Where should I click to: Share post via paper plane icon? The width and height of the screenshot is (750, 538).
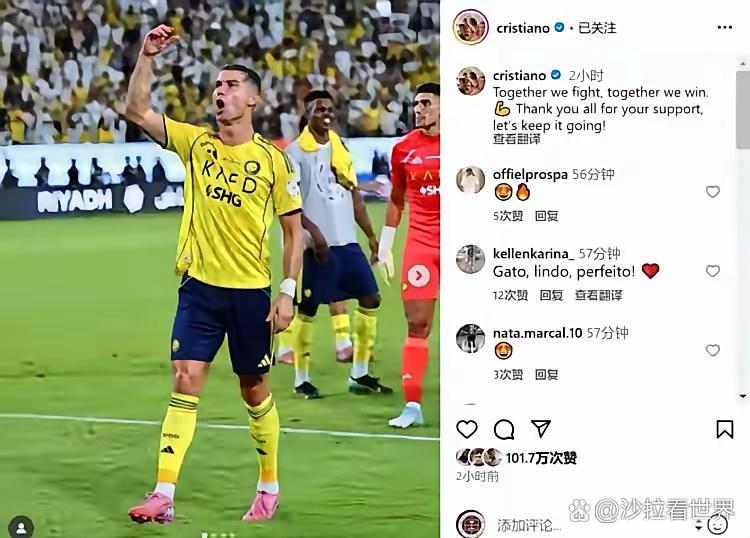[541, 429]
